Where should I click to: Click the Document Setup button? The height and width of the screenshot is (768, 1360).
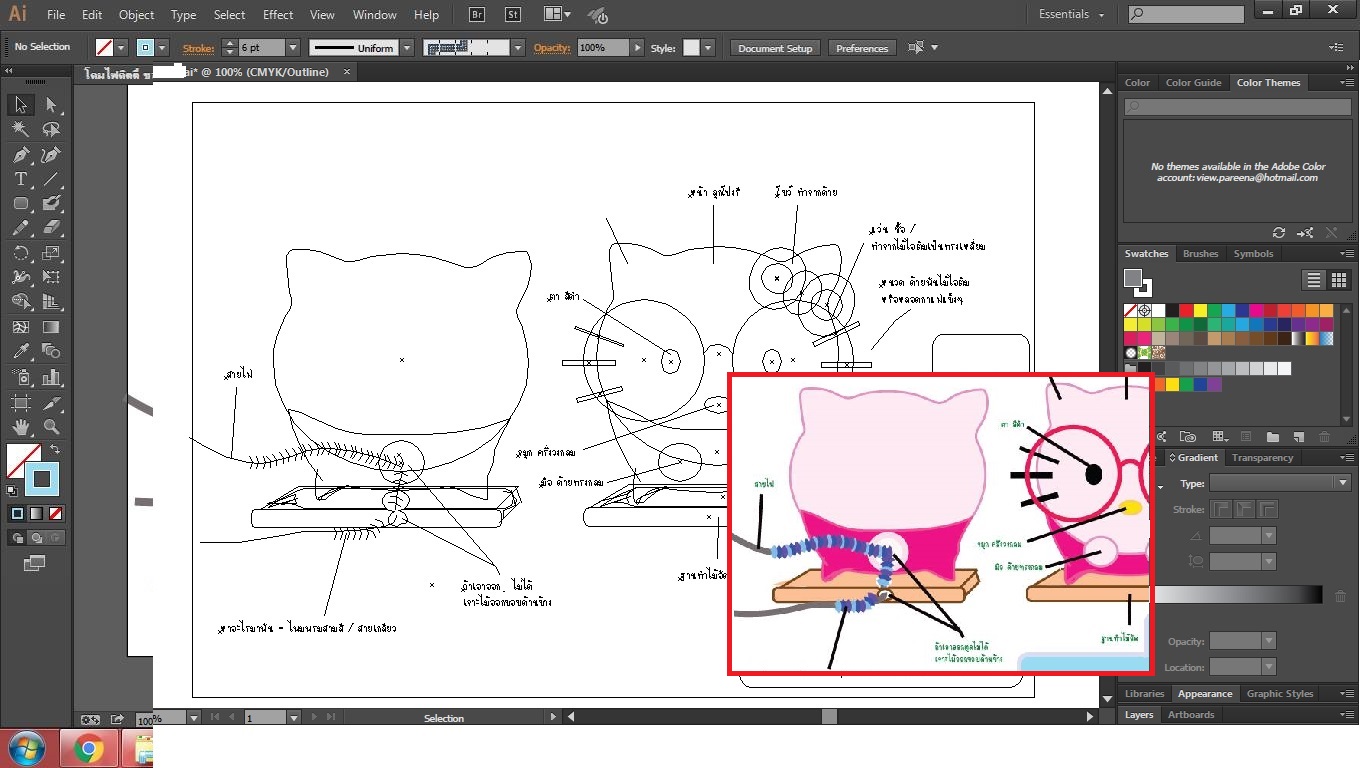(775, 48)
